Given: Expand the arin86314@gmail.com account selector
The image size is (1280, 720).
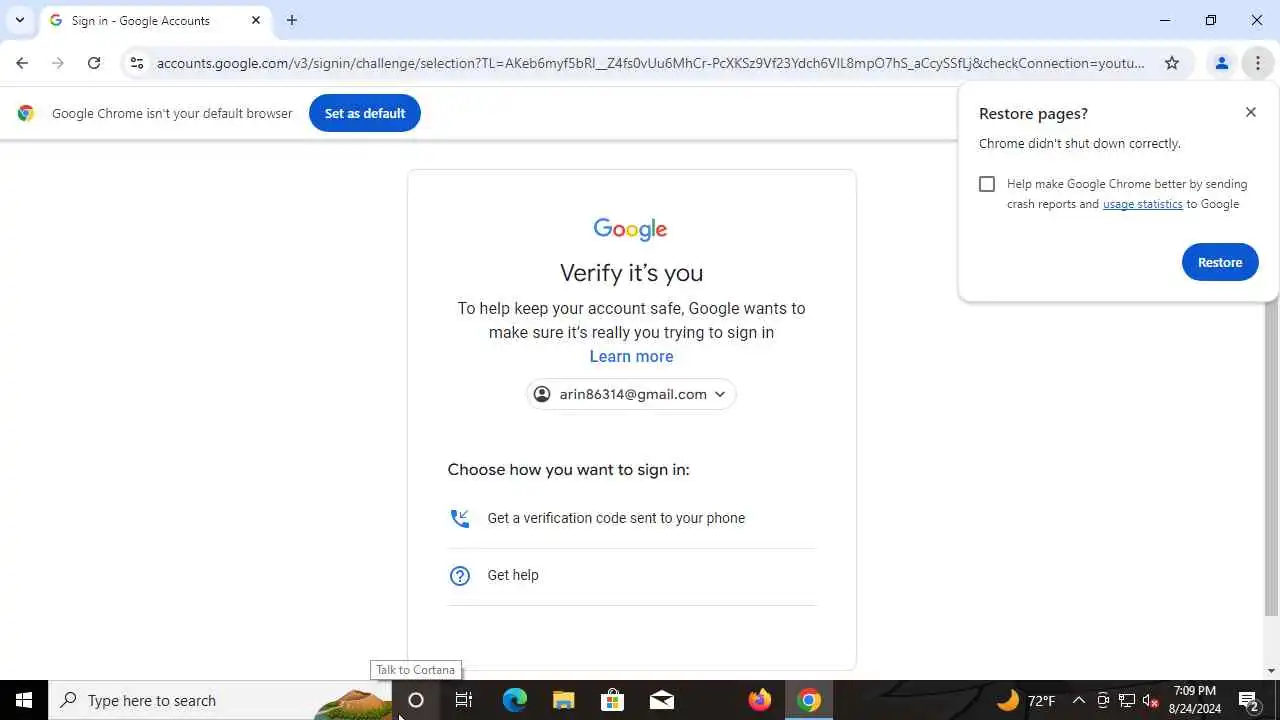Looking at the screenshot, I should (x=631, y=394).
